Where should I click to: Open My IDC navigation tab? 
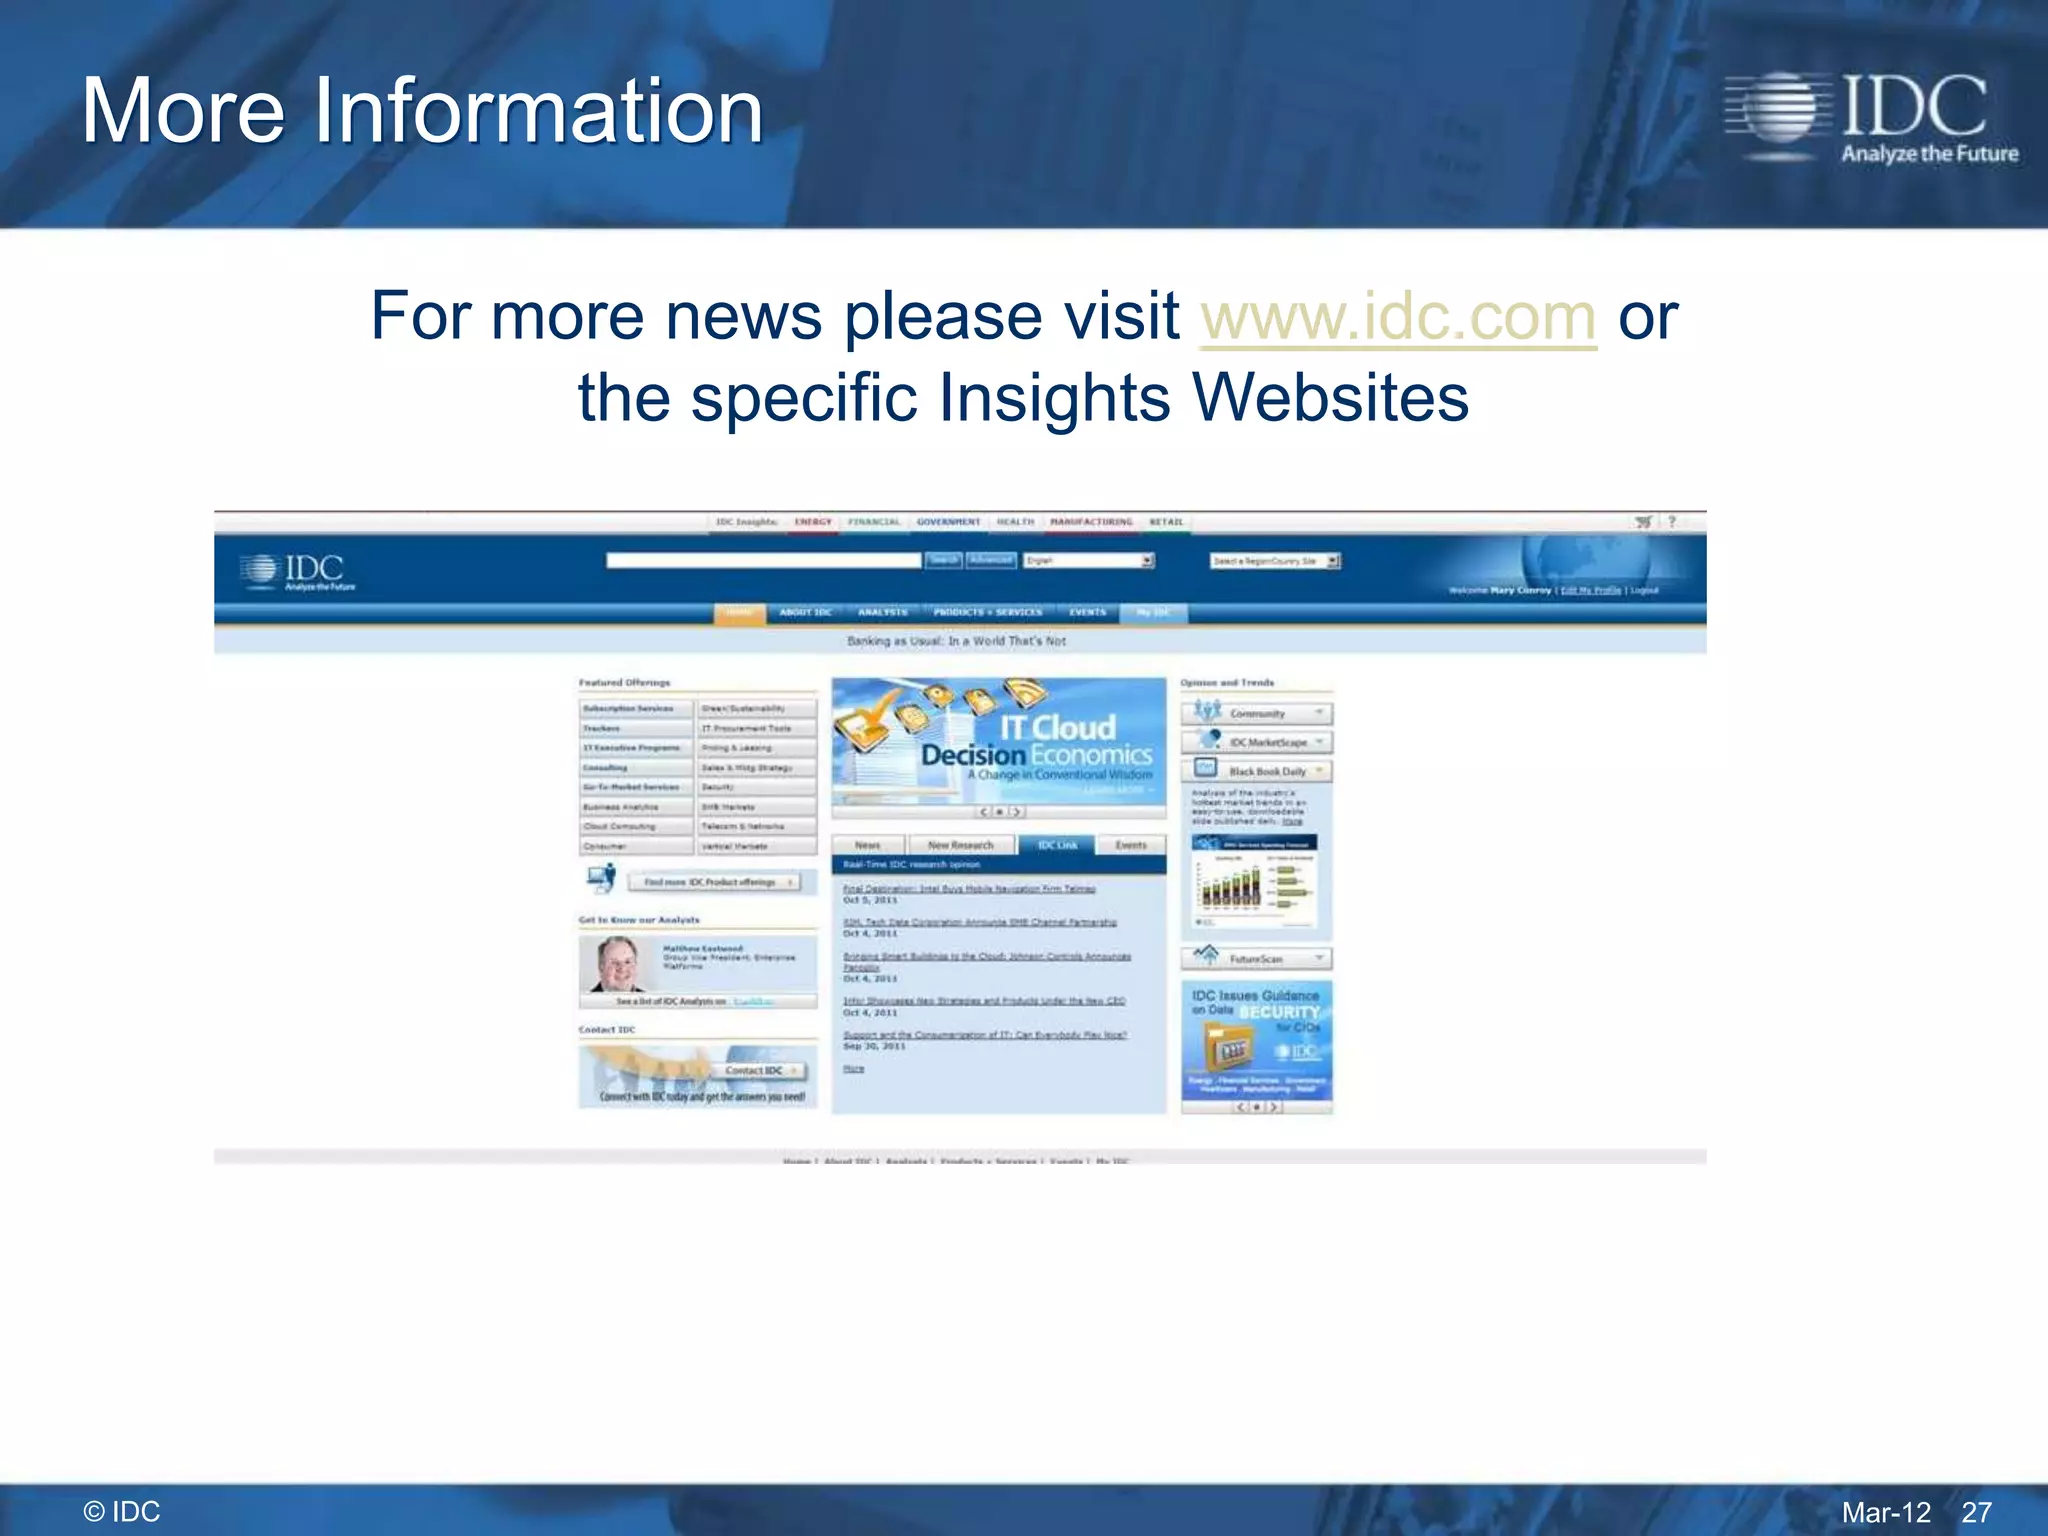coord(1154,613)
